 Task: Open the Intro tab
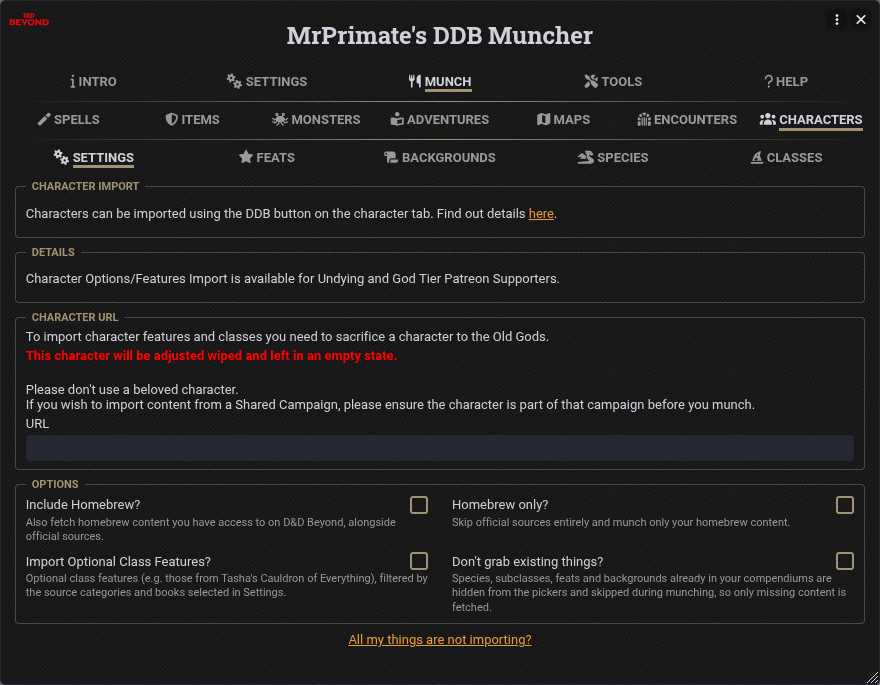[93, 81]
